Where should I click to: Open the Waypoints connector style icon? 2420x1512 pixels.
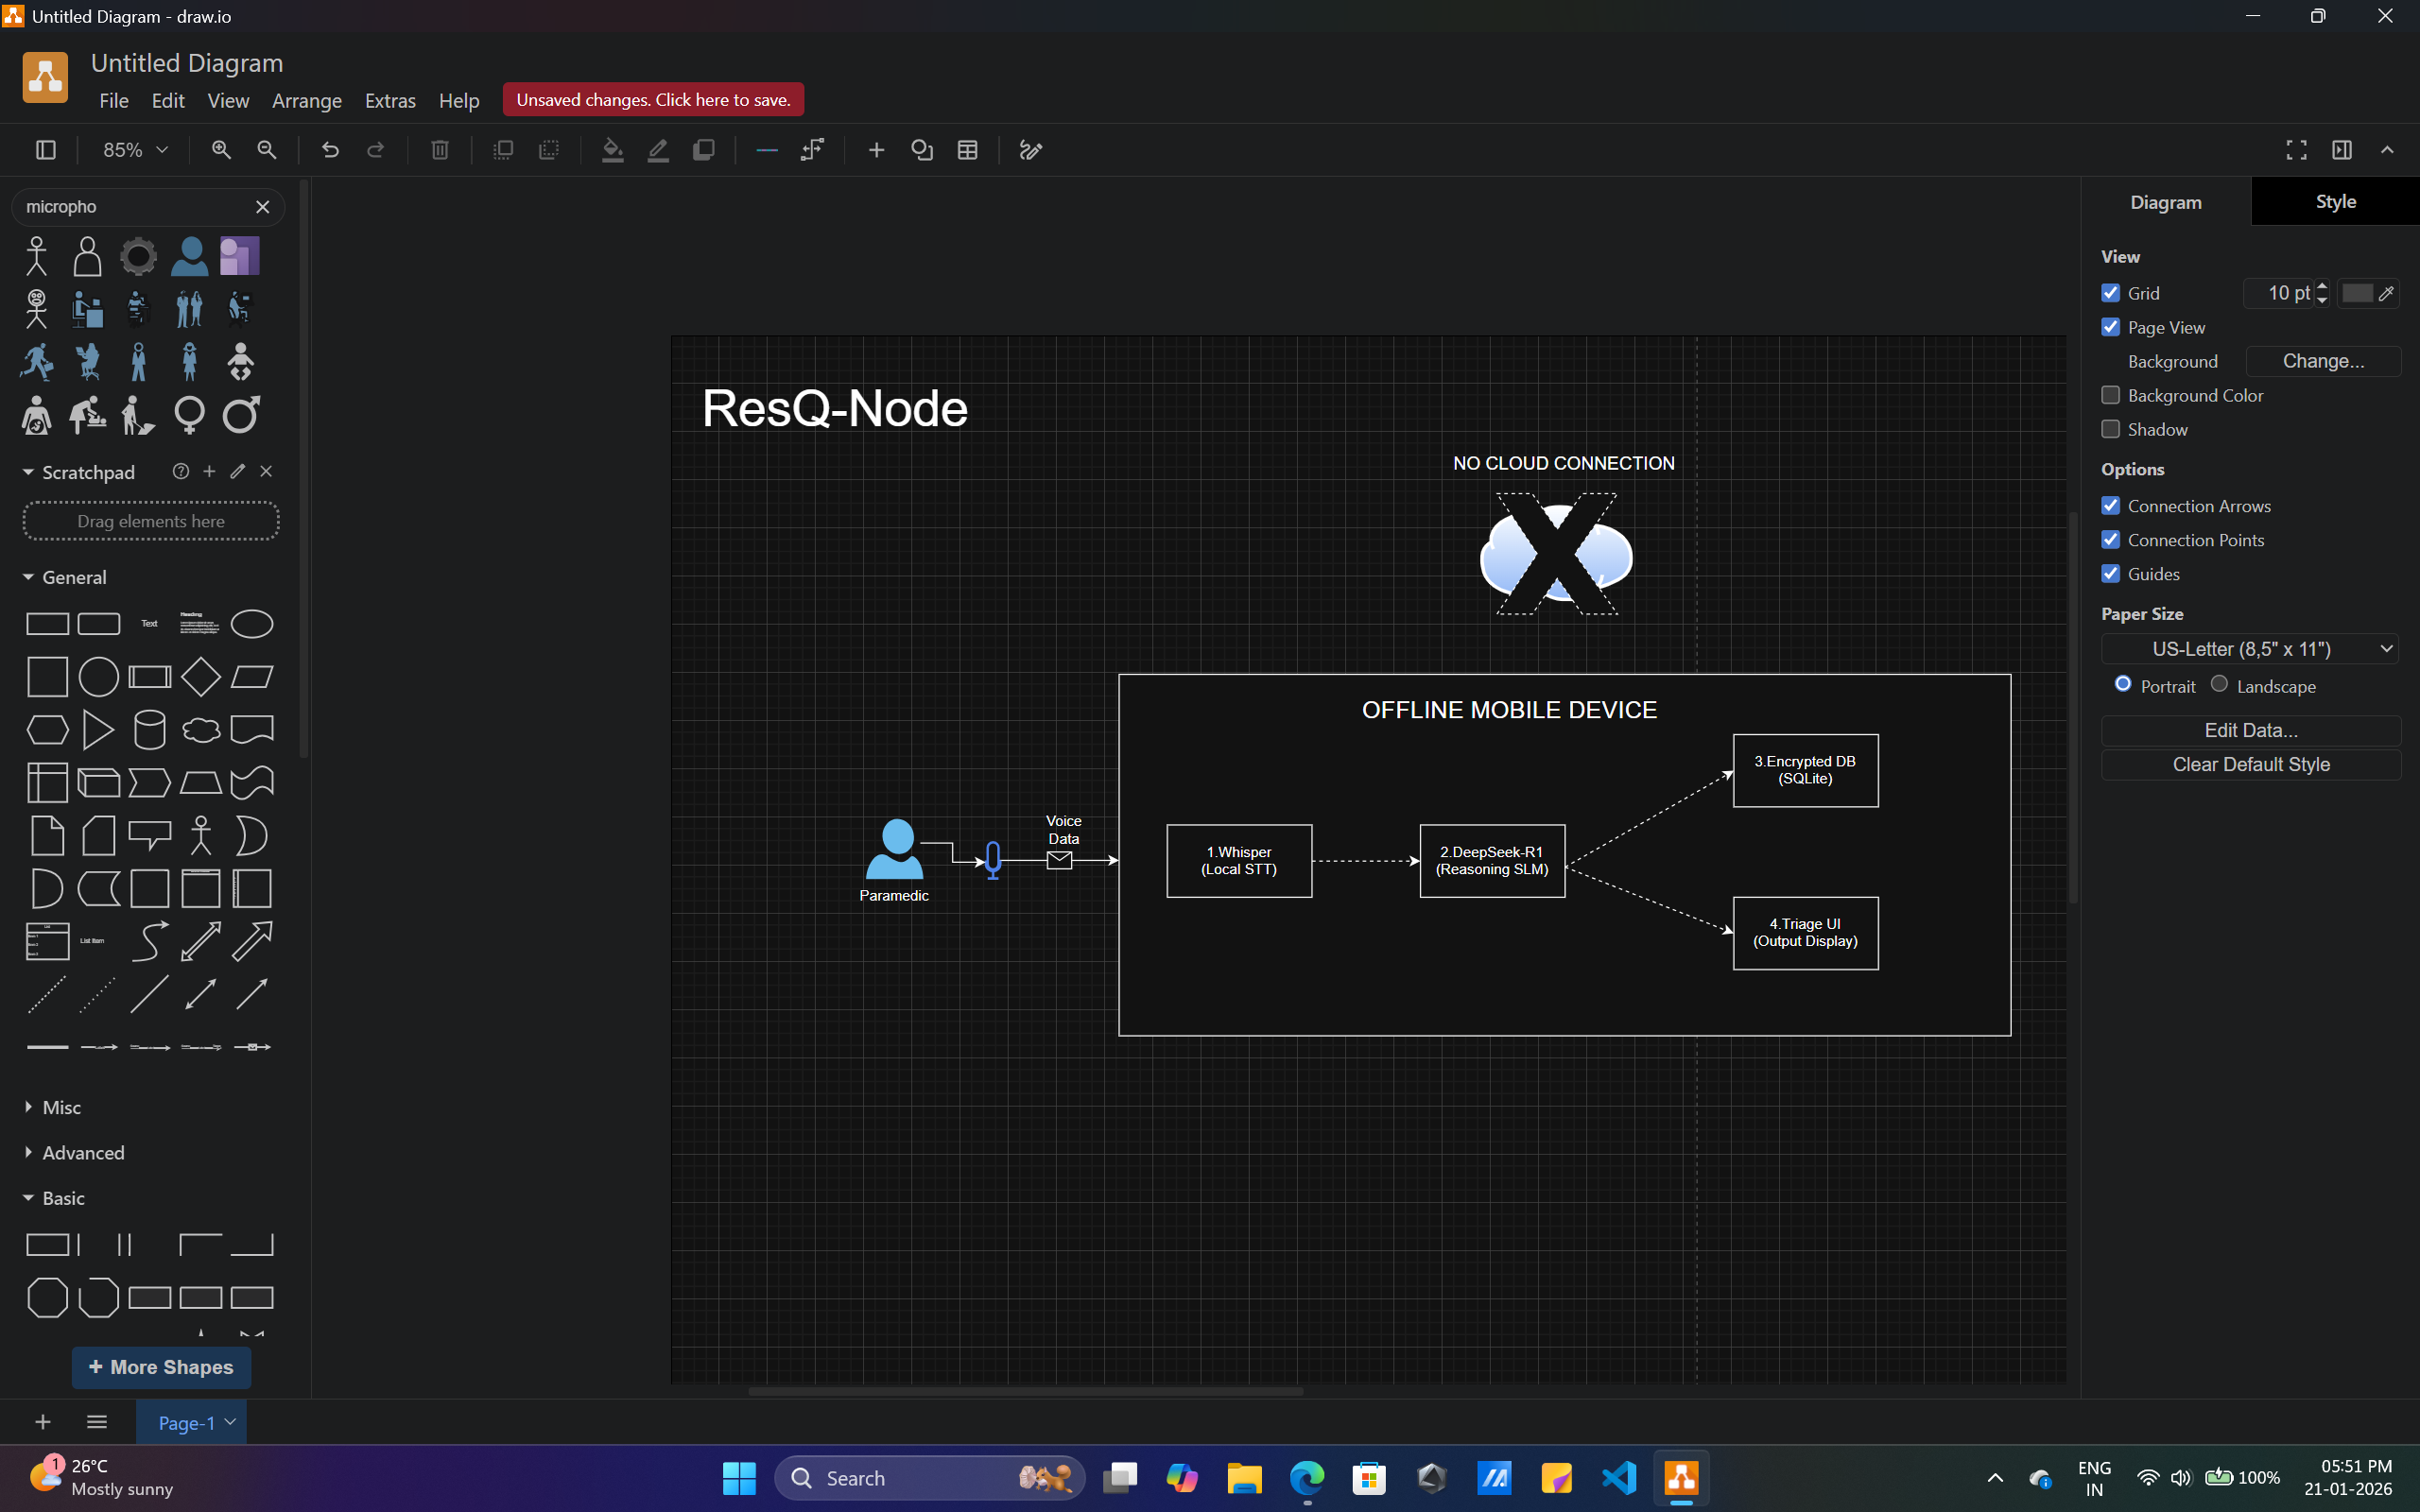[x=812, y=150]
